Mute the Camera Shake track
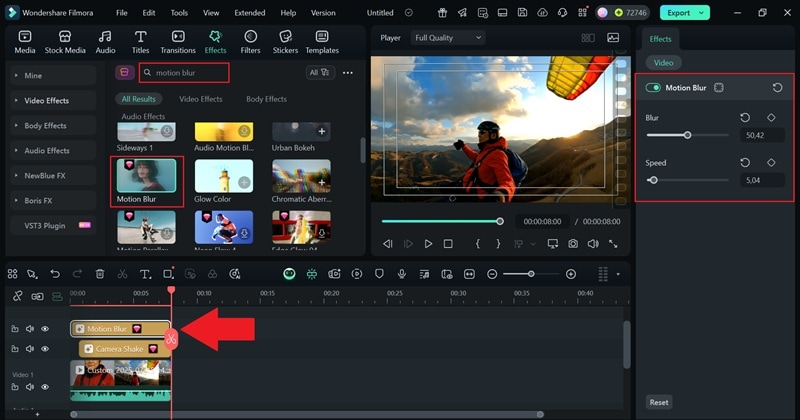Screen dimensions: 800x420 click(30, 349)
